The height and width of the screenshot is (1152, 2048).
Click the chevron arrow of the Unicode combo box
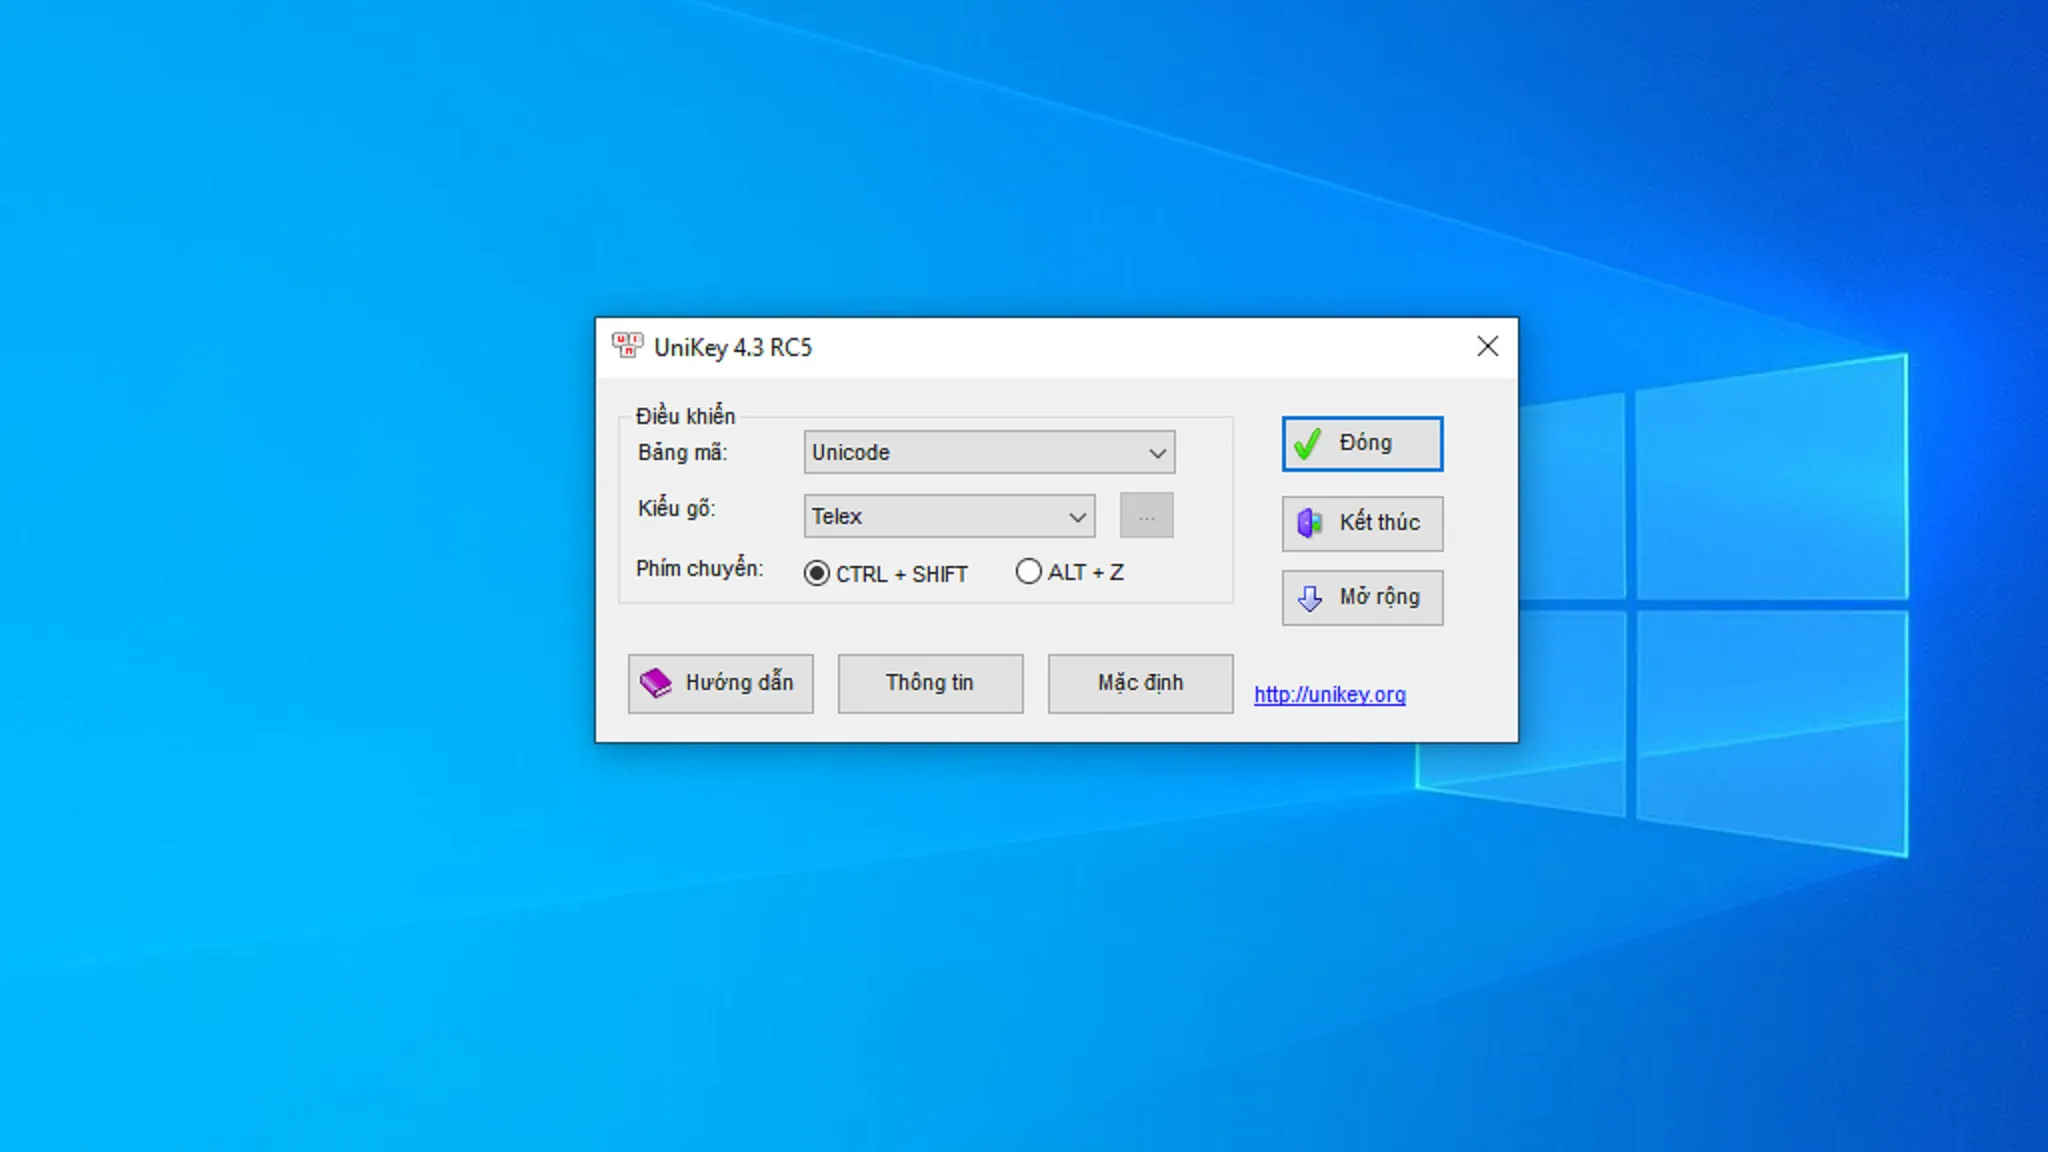1157,452
